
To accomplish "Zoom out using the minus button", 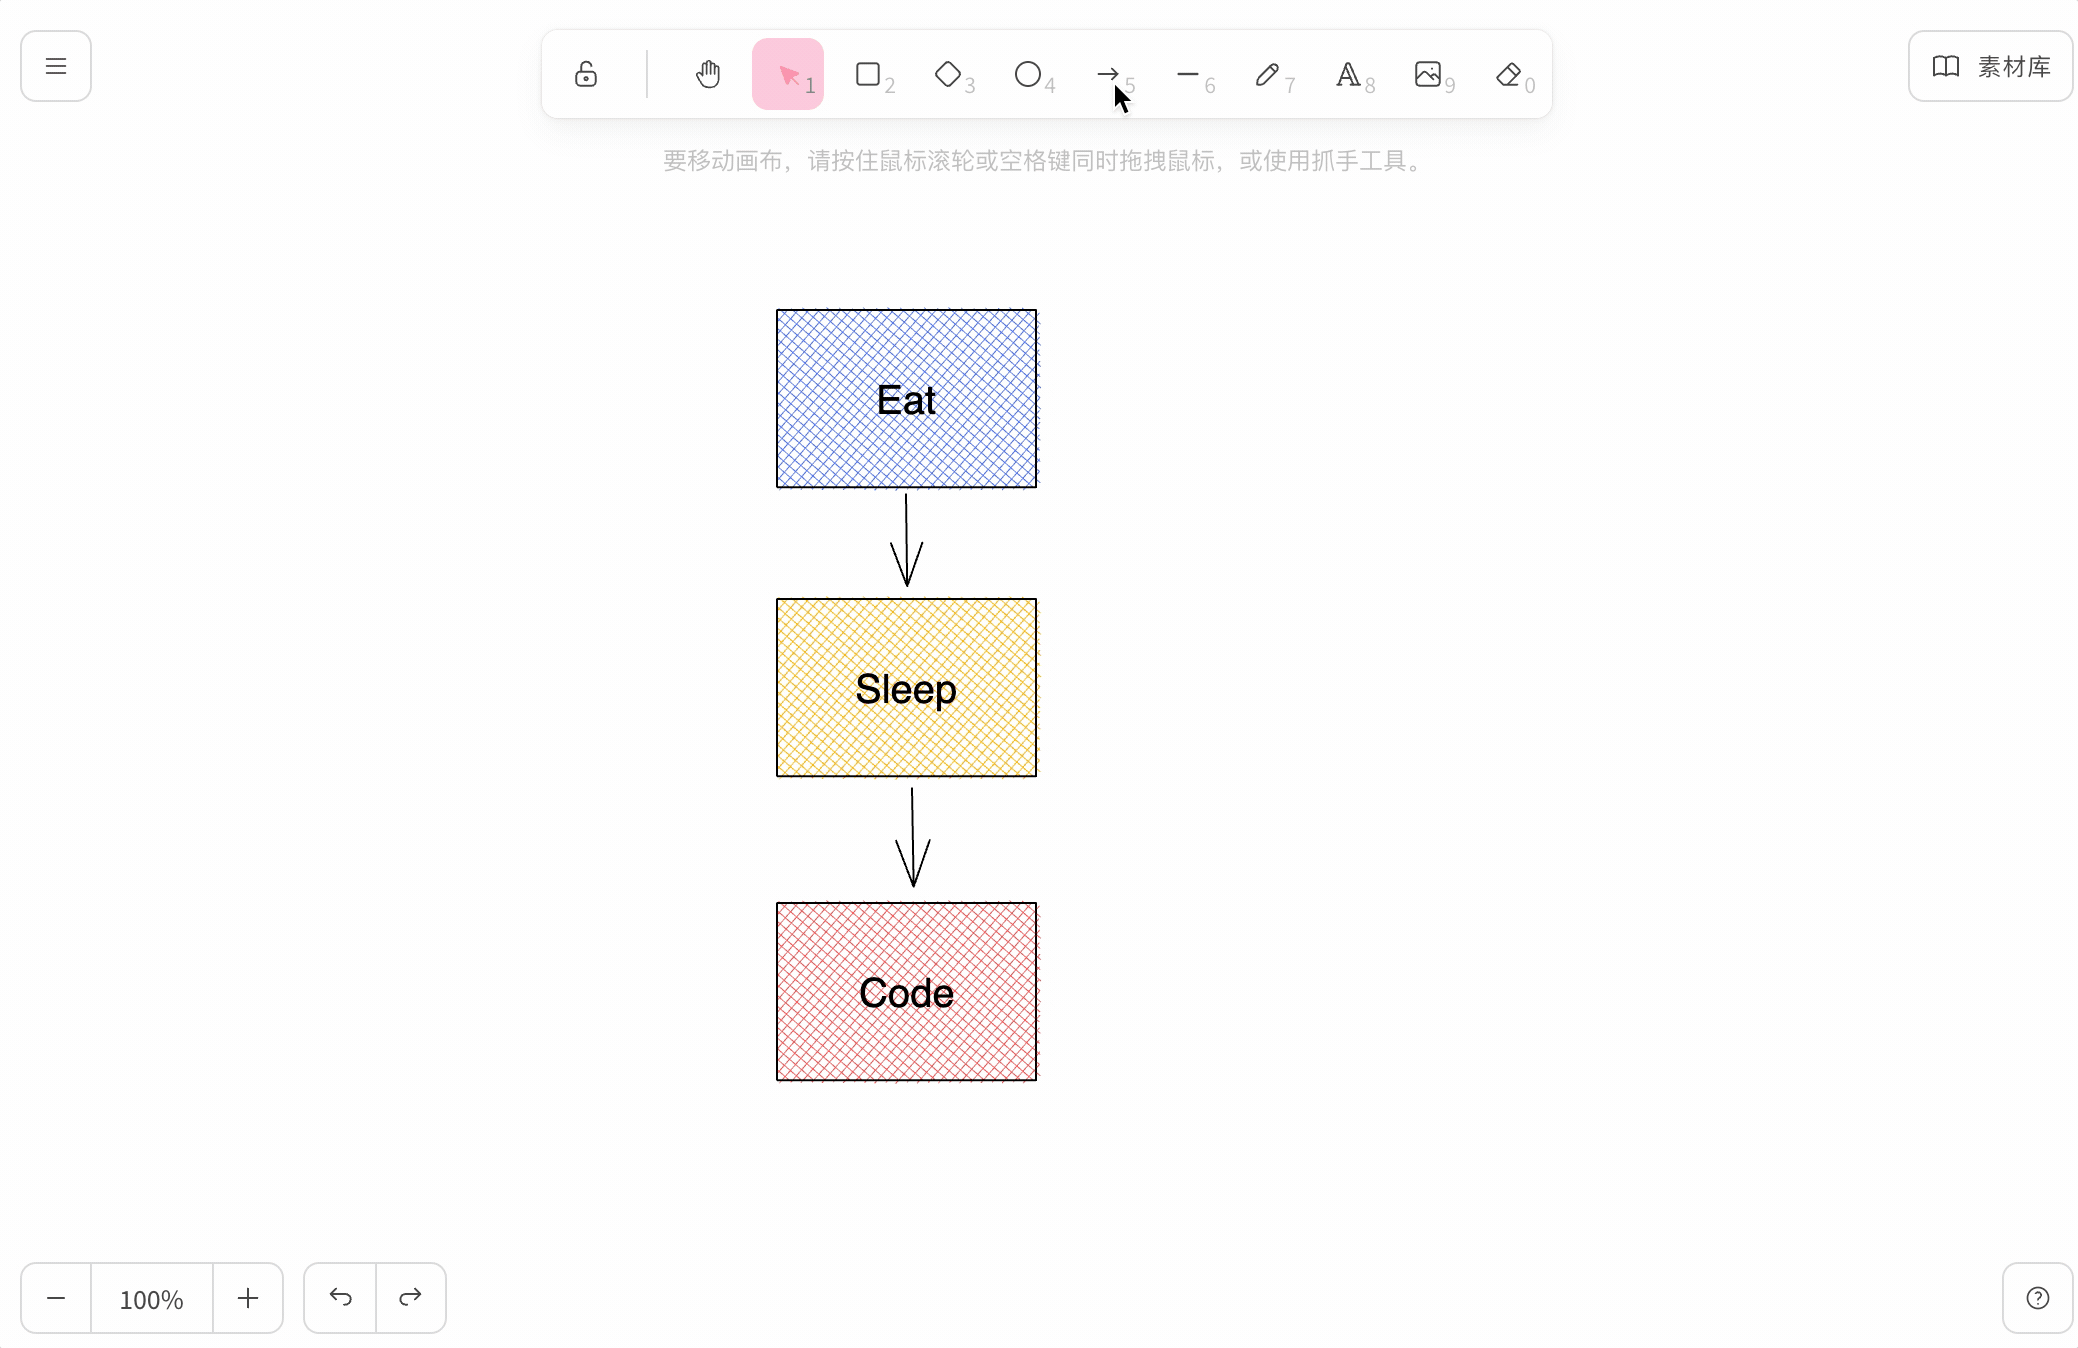I will coord(56,1298).
